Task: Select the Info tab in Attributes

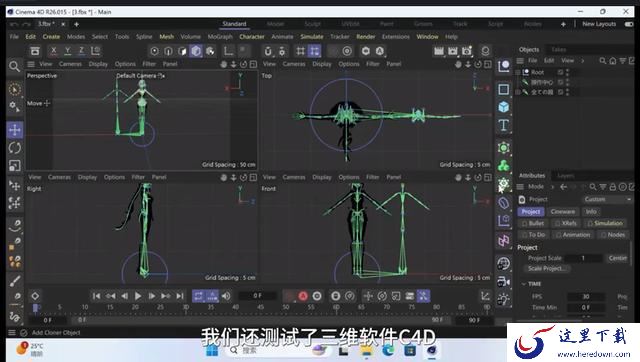Action: point(591,211)
